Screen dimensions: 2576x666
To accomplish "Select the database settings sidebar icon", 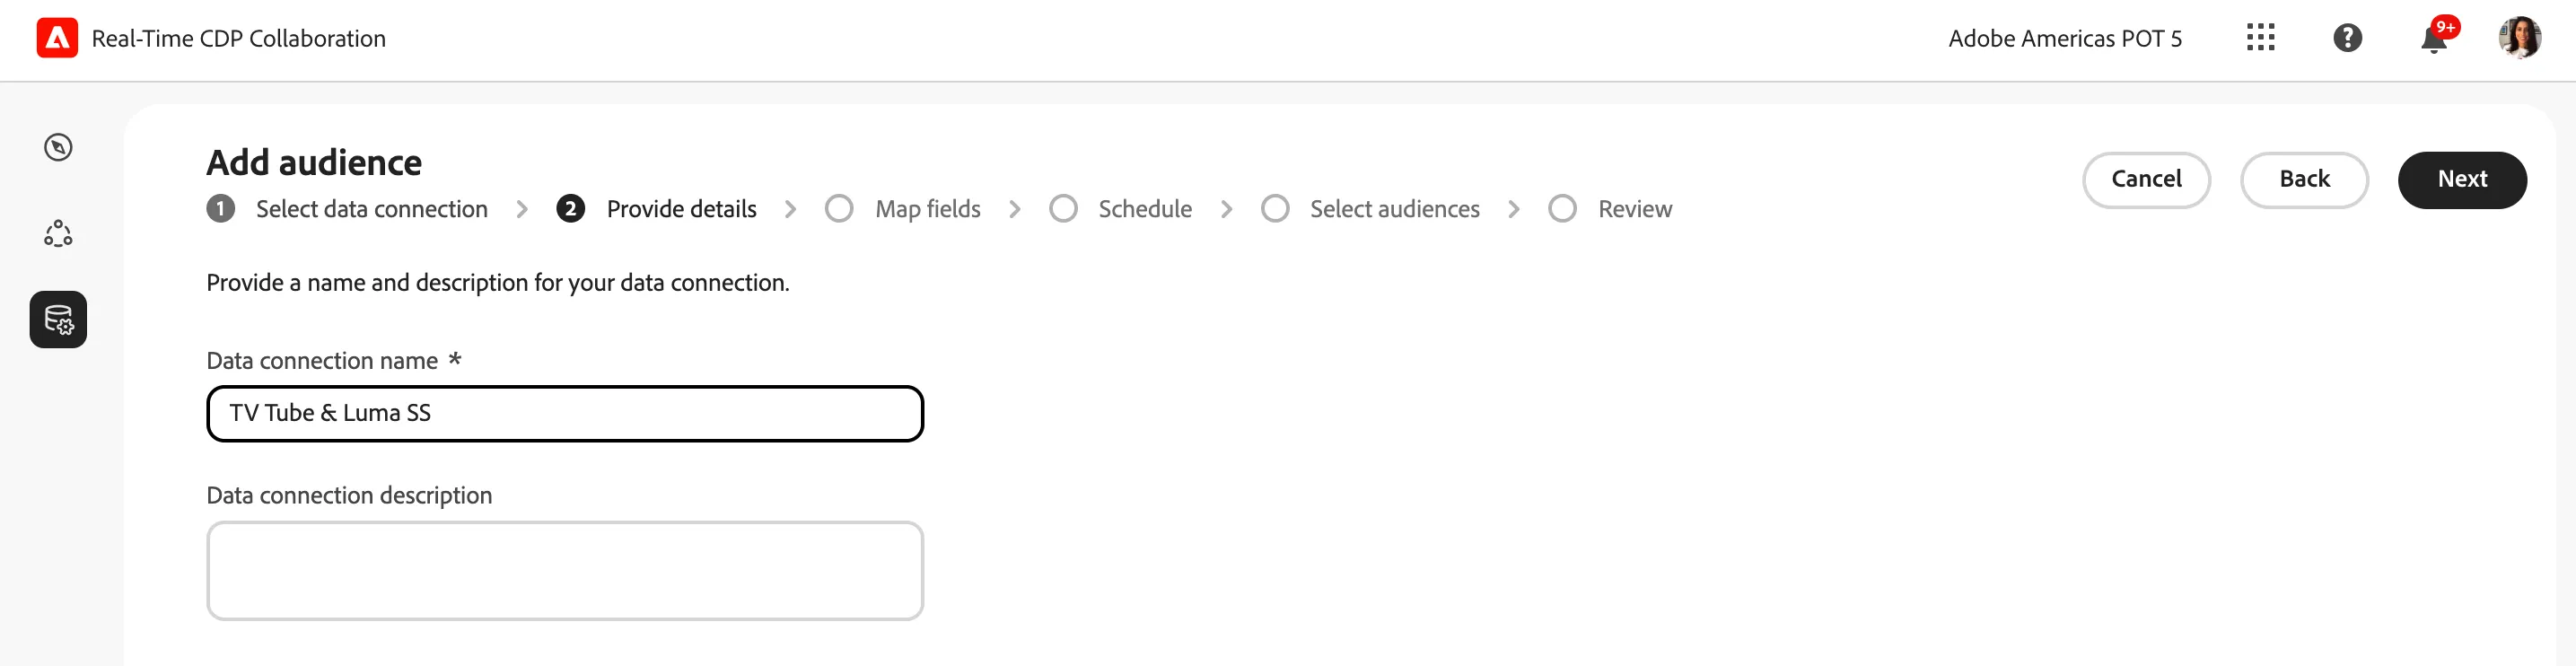I will click(58, 320).
